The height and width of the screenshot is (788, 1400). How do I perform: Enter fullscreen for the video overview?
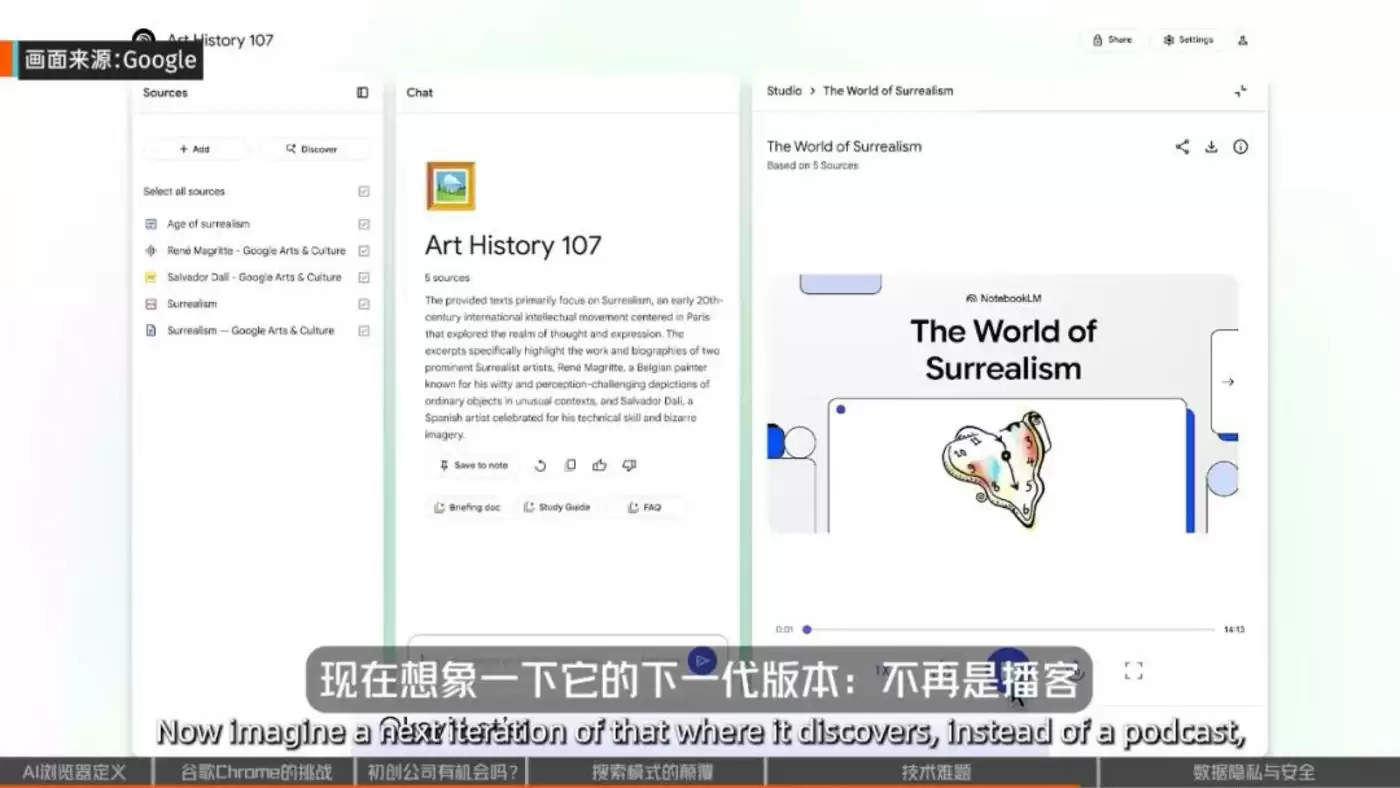pyautogui.click(x=1133, y=670)
